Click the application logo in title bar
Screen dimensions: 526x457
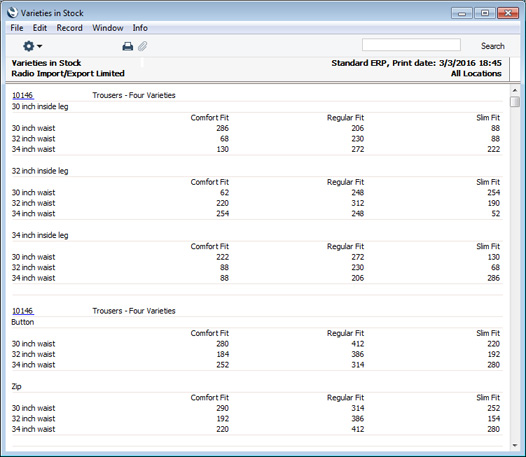point(12,13)
